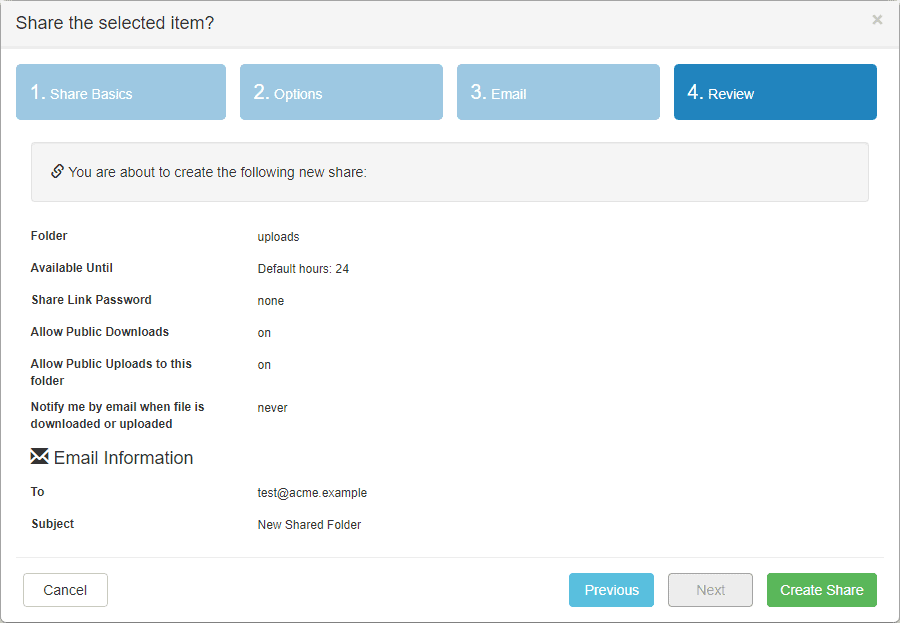Click the 'To' label
The height and width of the screenshot is (623, 900).
pos(37,492)
